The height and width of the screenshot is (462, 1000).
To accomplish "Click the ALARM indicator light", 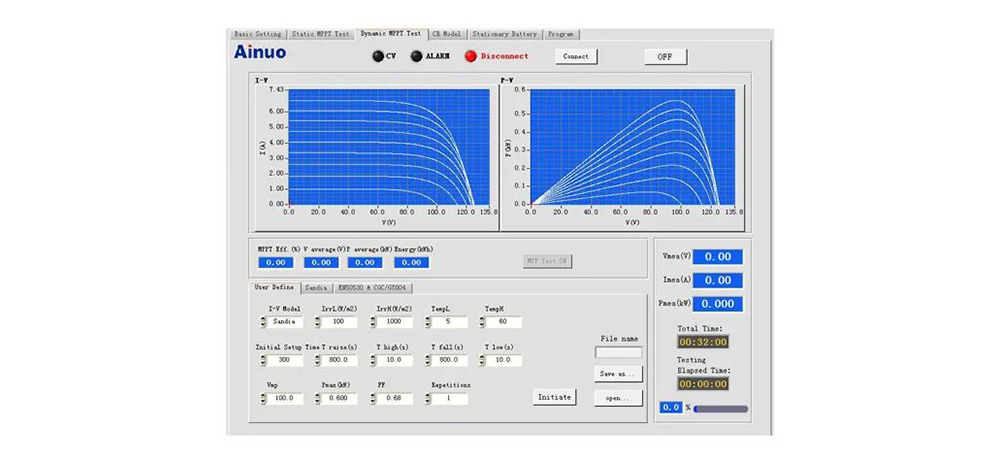I will (416, 57).
